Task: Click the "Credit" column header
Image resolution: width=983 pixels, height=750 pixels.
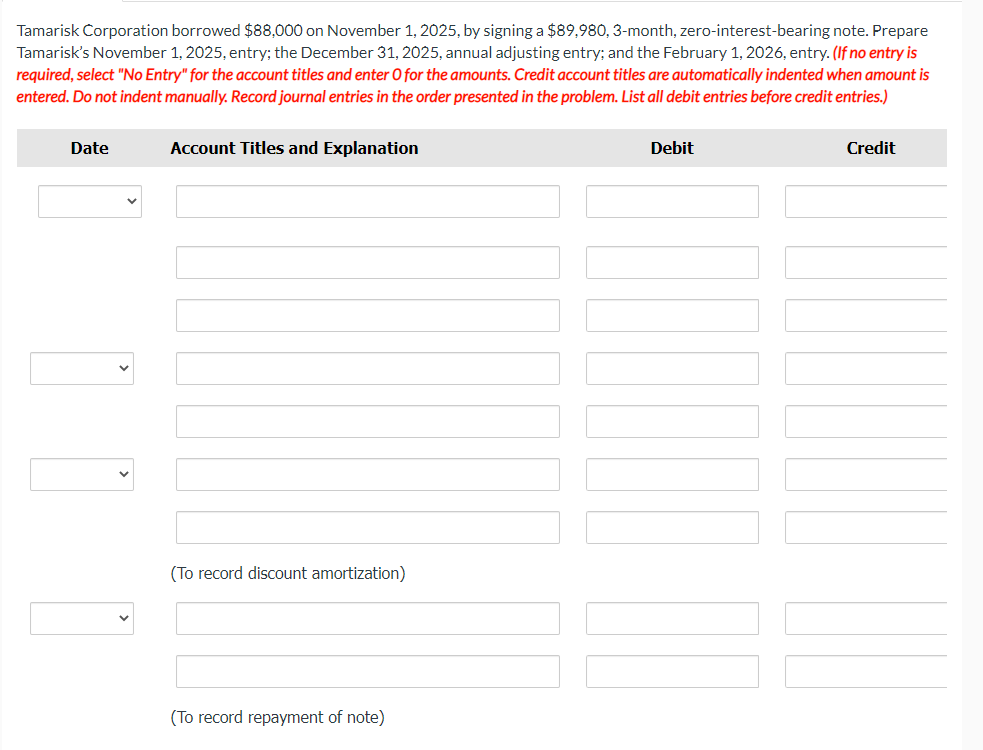Action: point(871,148)
